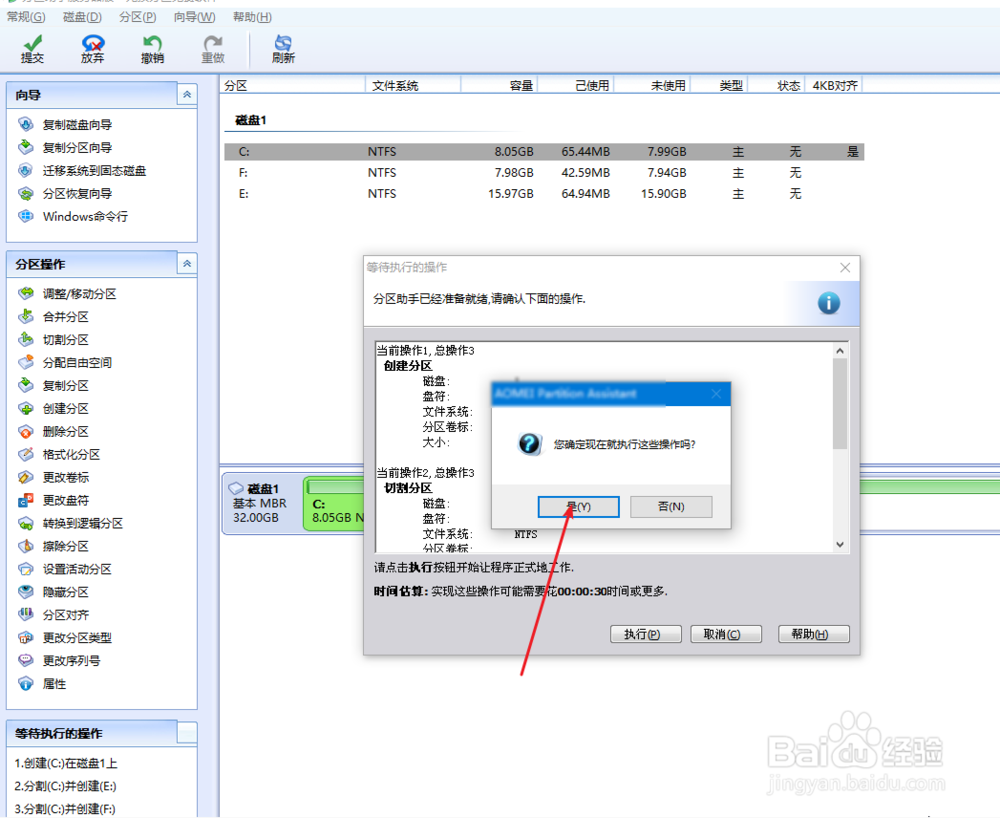This screenshot has height=818, width=1000.
Task: Select the 设置活动分区 icon
Action: [x=26, y=569]
